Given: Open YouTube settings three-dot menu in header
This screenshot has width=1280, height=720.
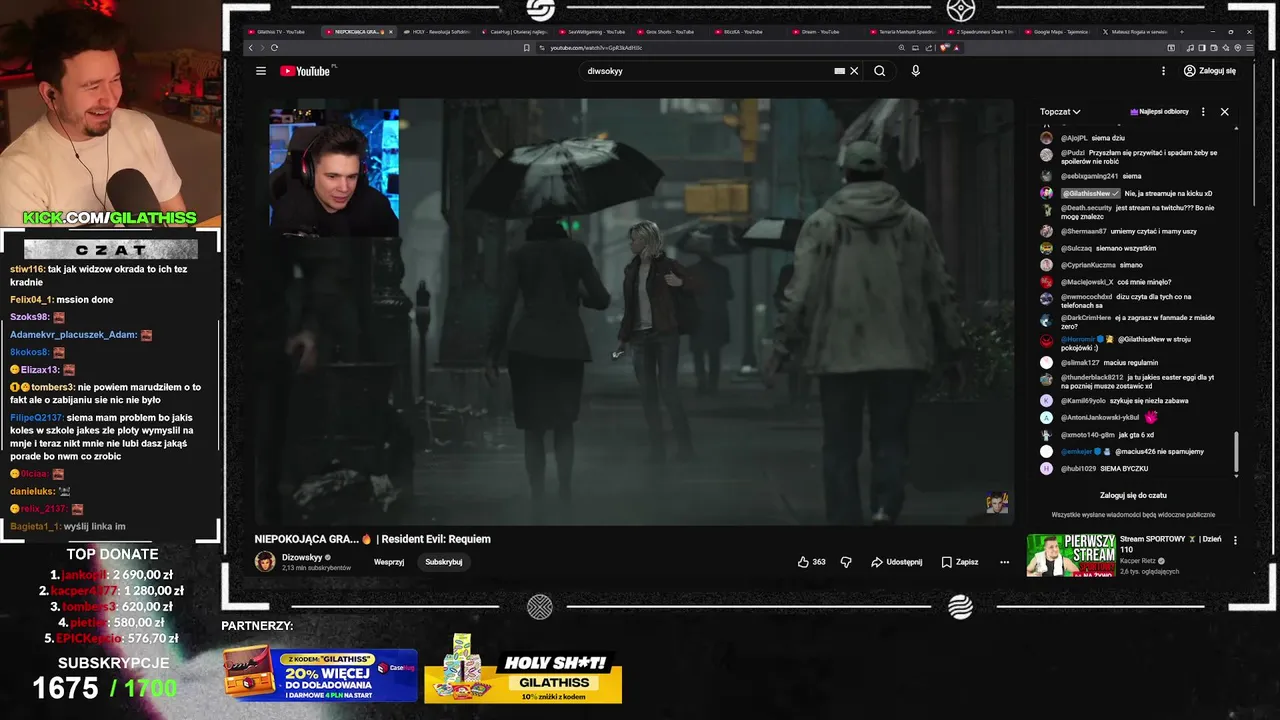Looking at the screenshot, I should pyautogui.click(x=1163, y=71).
